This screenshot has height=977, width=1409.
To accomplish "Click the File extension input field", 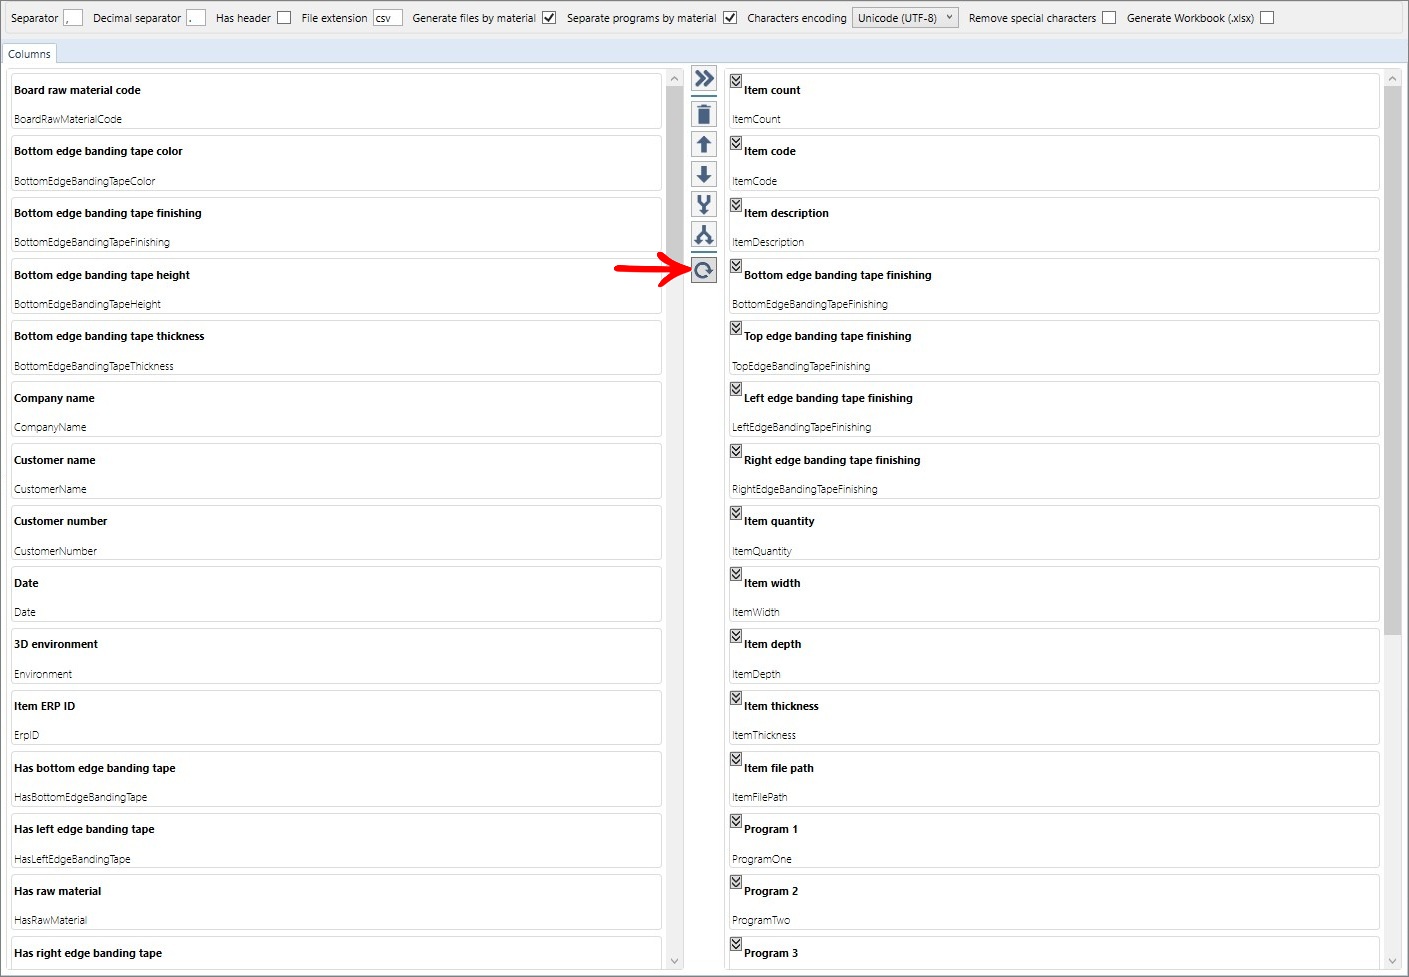I will click(x=388, y=18).
